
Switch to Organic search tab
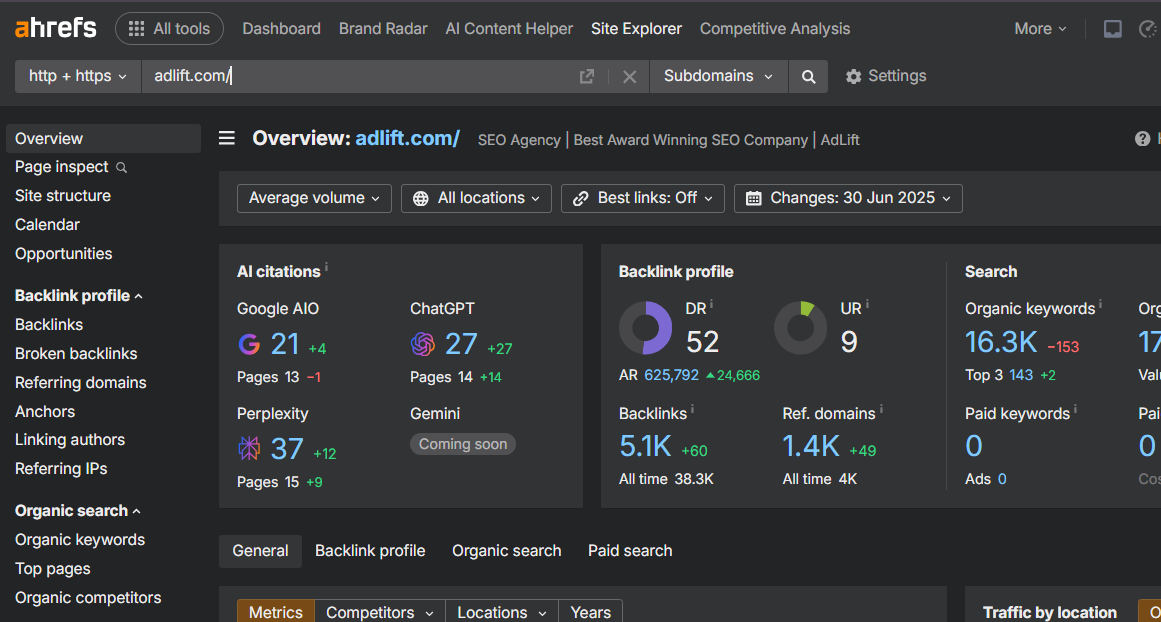coord(506,551)
